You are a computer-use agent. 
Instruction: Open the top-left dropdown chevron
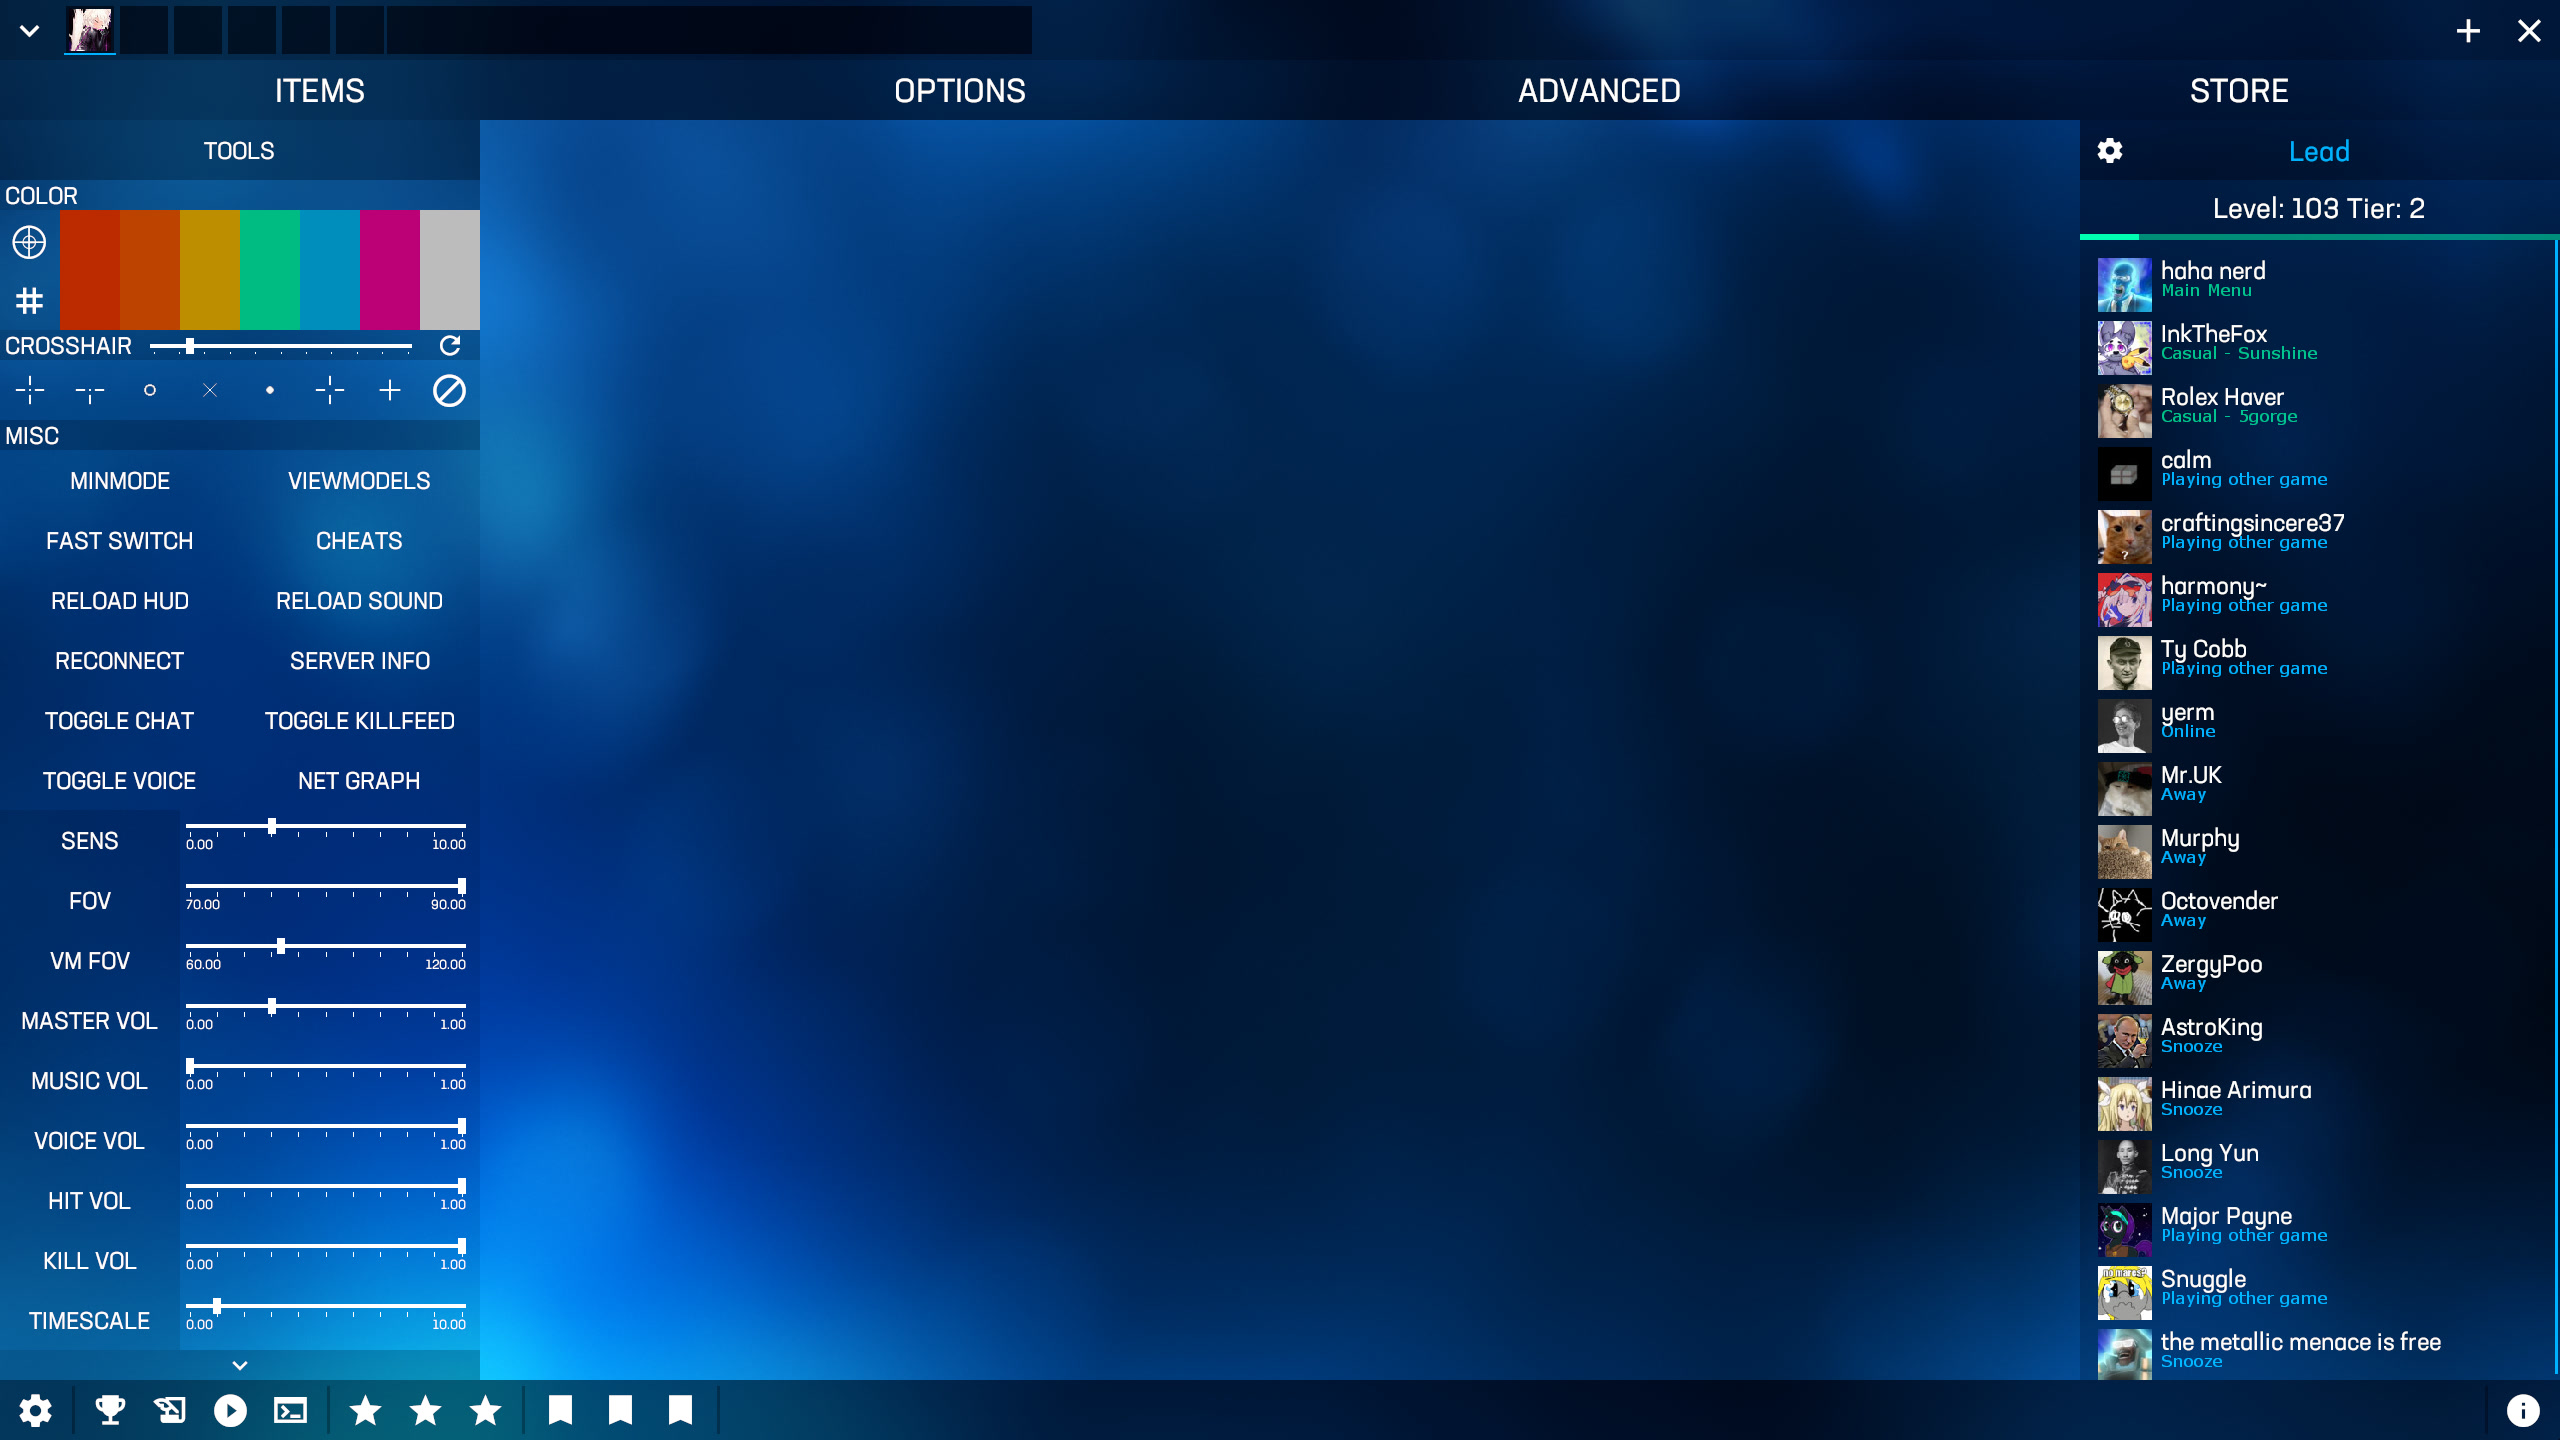coord(30,30)
